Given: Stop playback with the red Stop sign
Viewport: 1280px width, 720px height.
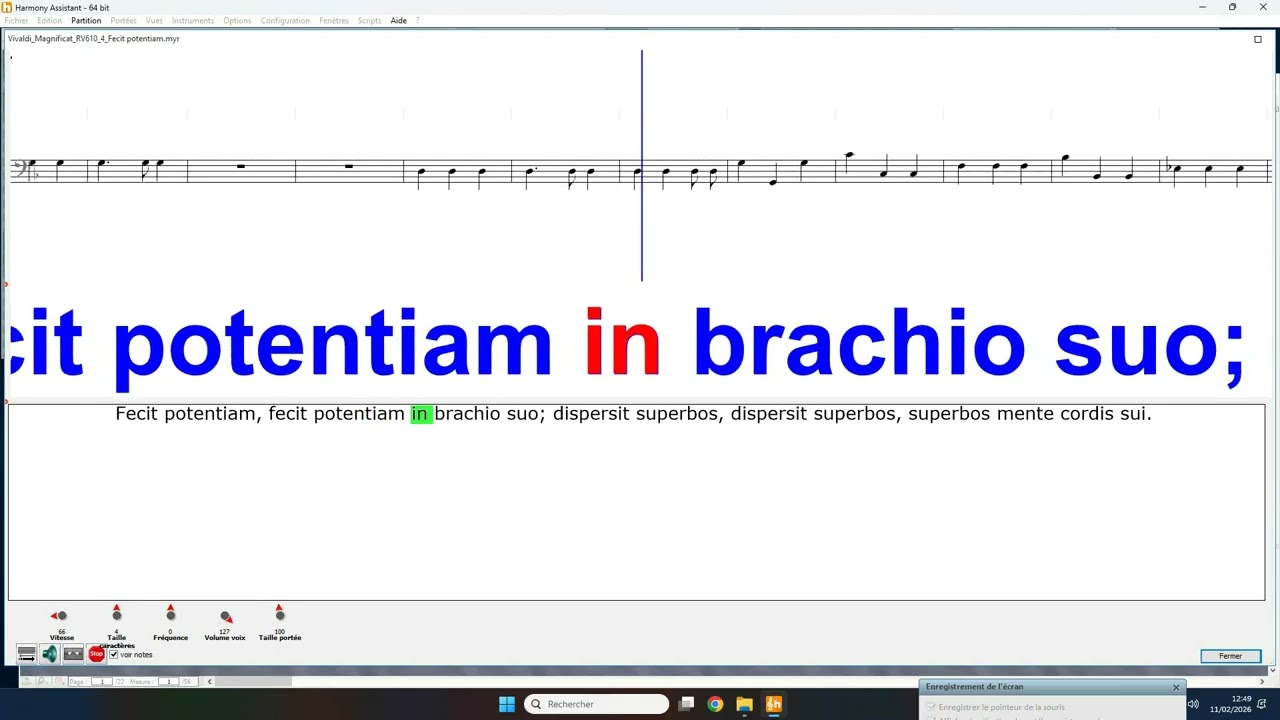Looking at the screenshot, I should pos(97,654).
